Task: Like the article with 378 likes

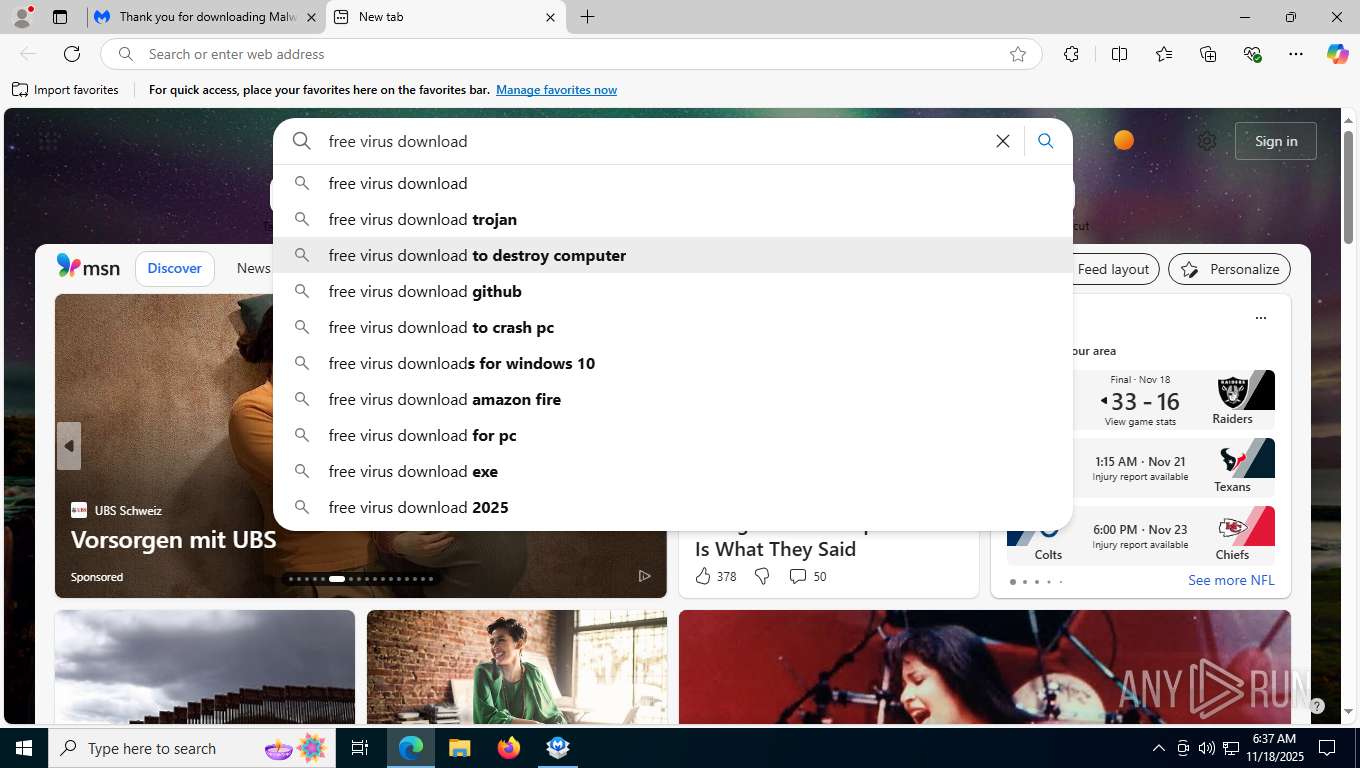Action: click(x=716, y=576)
